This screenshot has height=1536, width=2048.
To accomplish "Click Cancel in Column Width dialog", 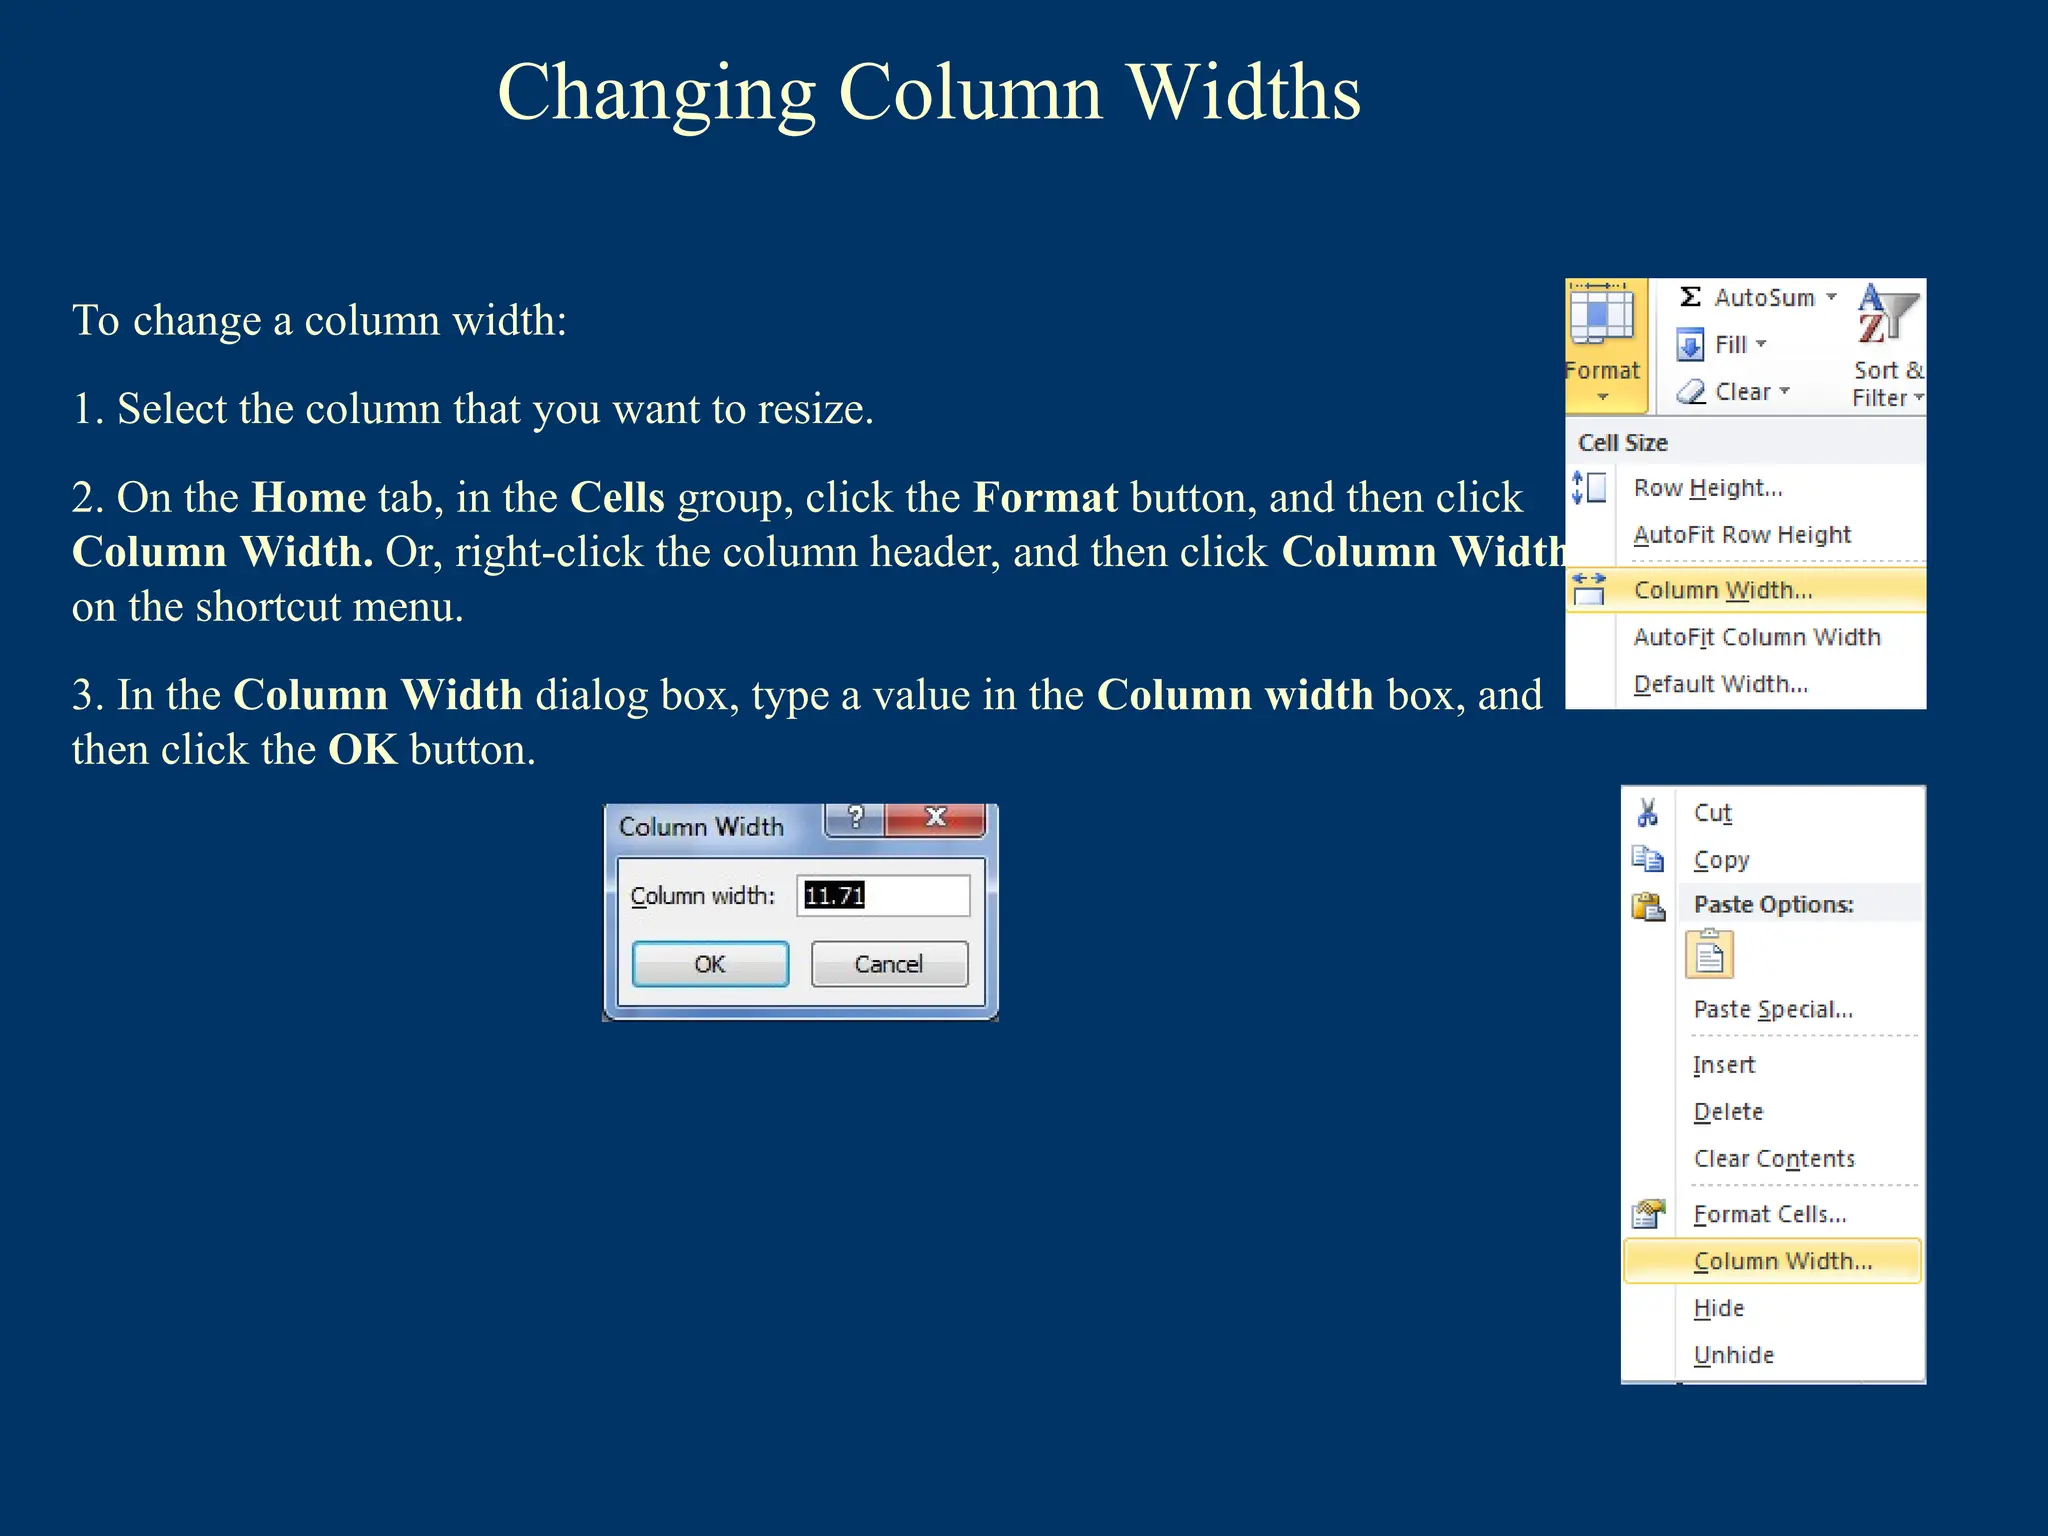I will point(889,964).
